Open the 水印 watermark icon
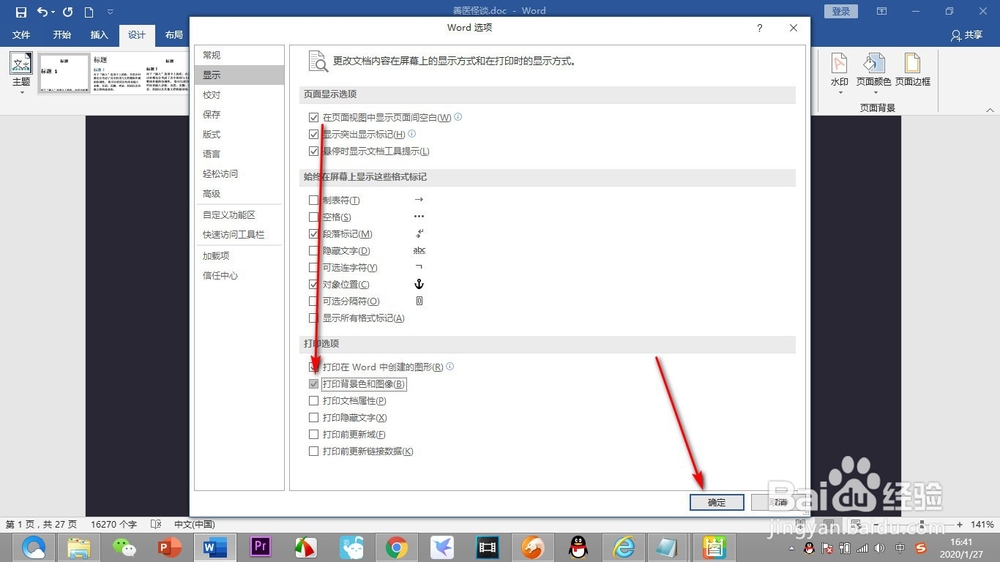This screenshot has width=1000, height=562. coord(839,64)
